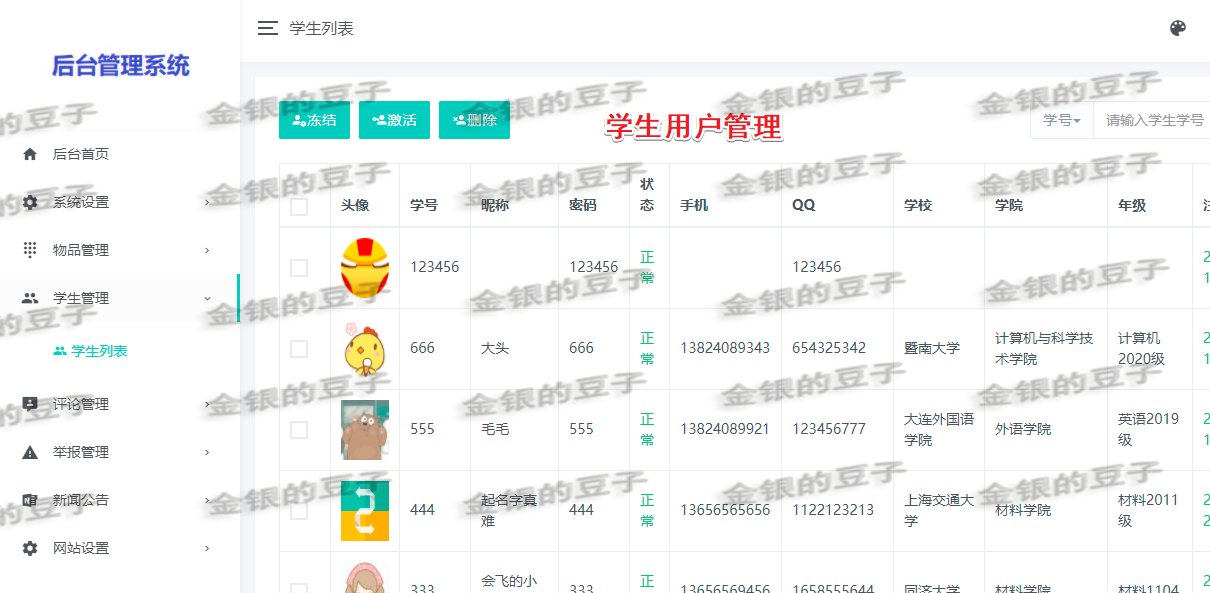The image size is (1210, 593).
Task: Click the grid icon beside 物品管理
Action: [x=30, y=250]
